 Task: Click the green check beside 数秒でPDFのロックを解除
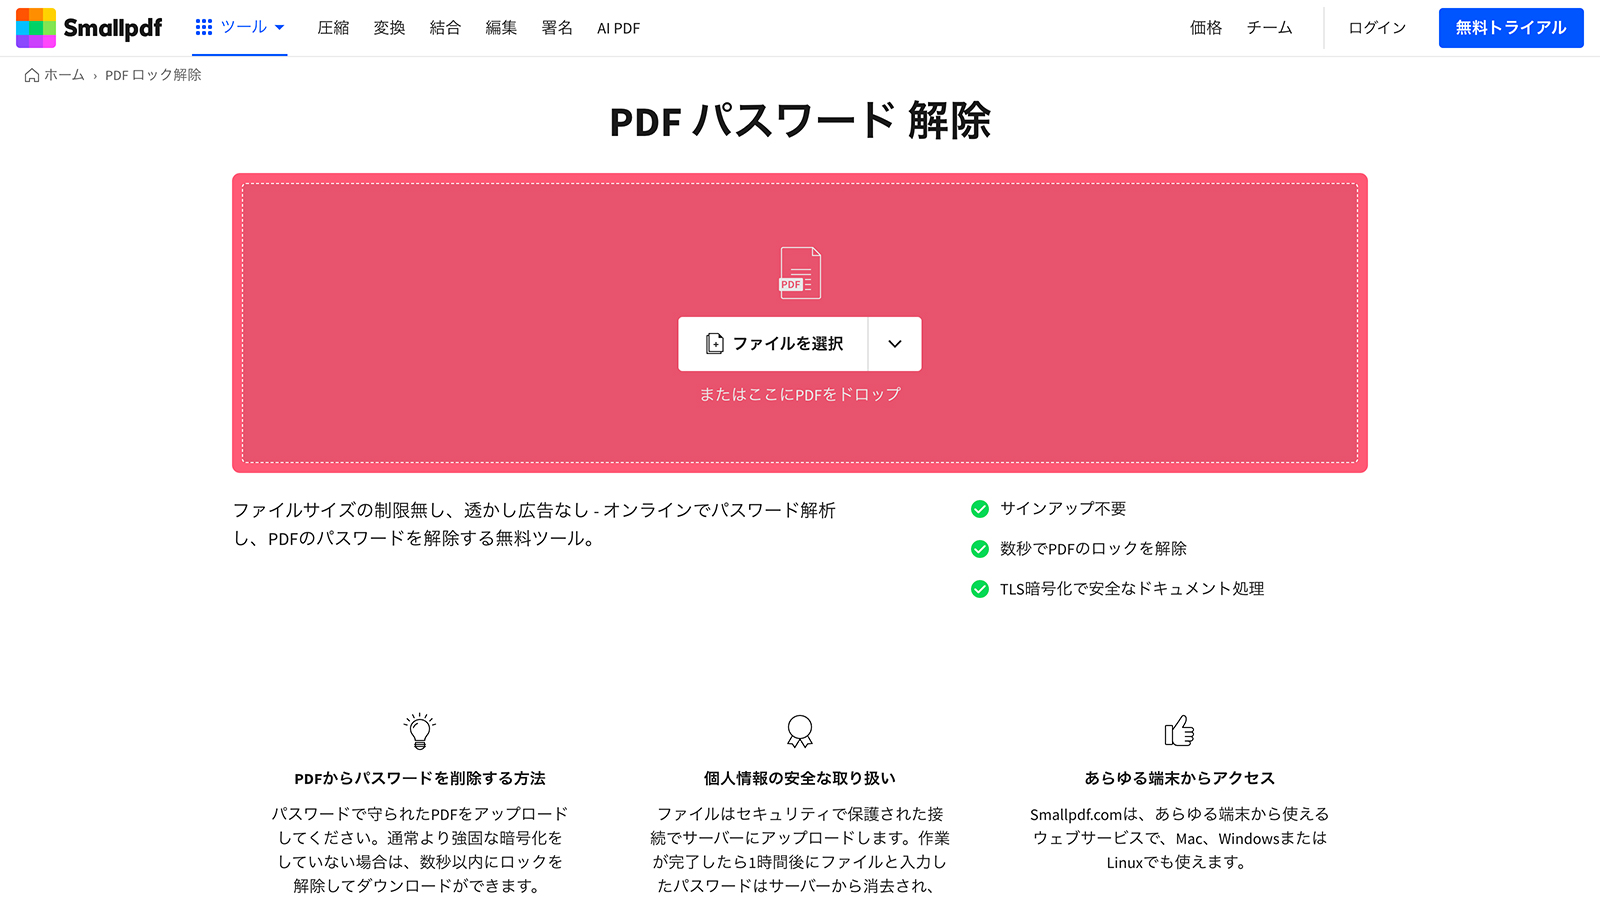click(980, 549)
